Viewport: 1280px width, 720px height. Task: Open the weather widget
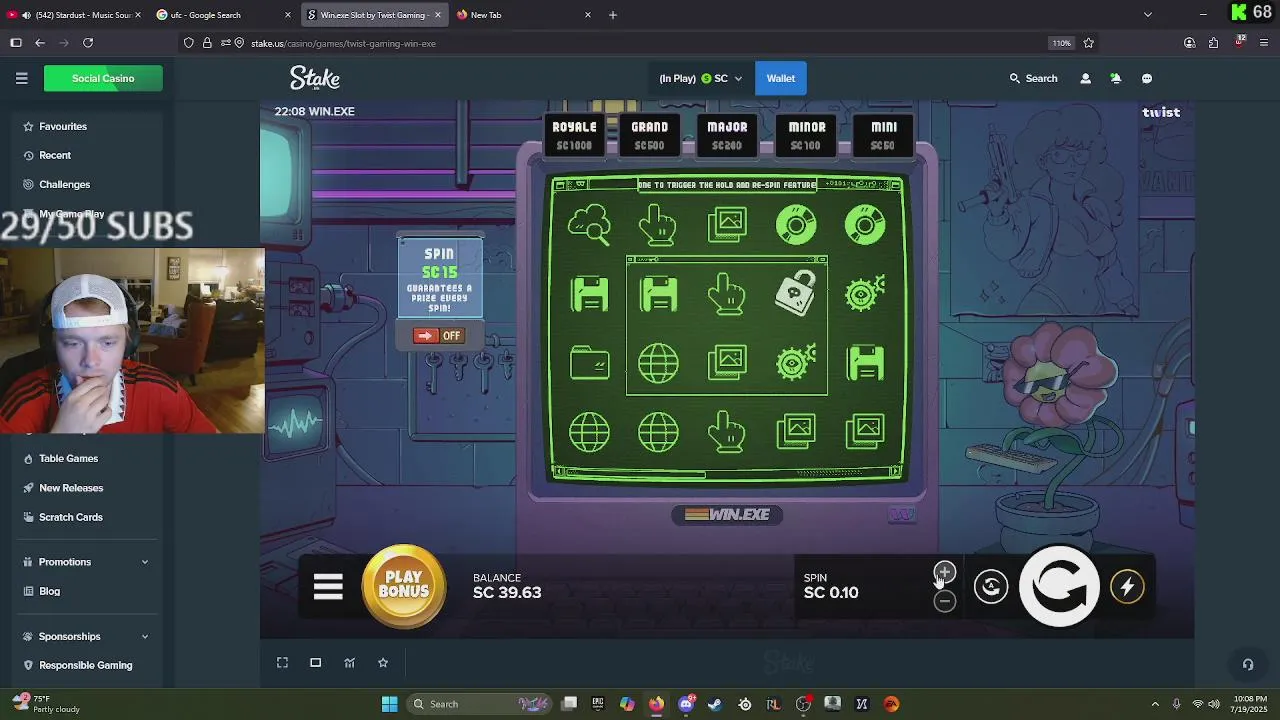[x=45, y=704]
